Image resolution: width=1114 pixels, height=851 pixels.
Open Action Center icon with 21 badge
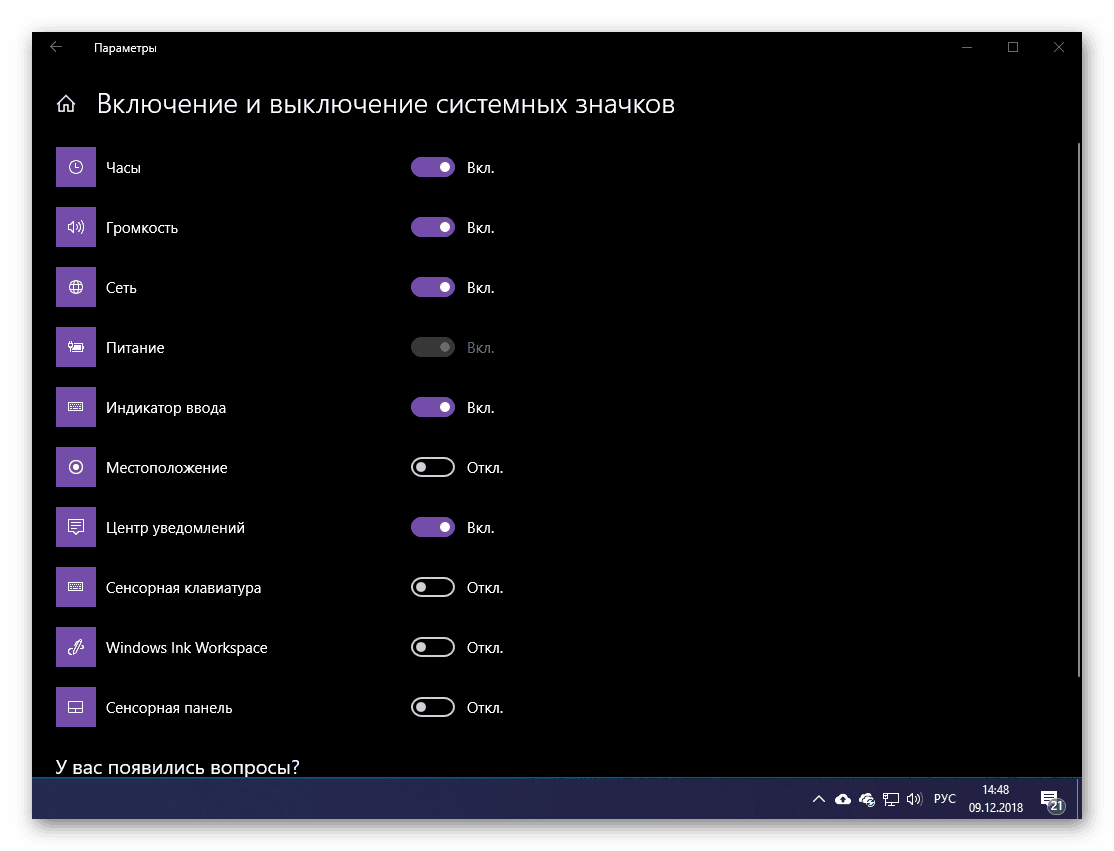tap(1052, 801)
